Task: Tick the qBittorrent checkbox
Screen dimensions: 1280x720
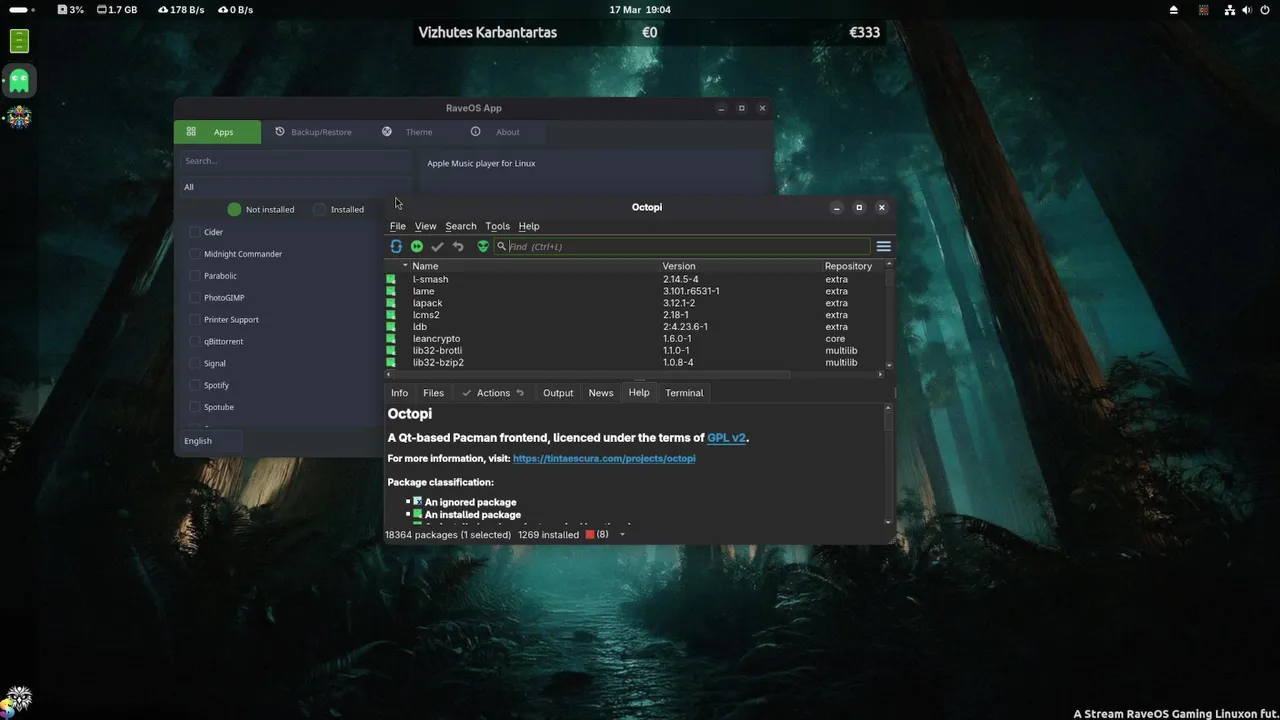Action: coord(195,342)
